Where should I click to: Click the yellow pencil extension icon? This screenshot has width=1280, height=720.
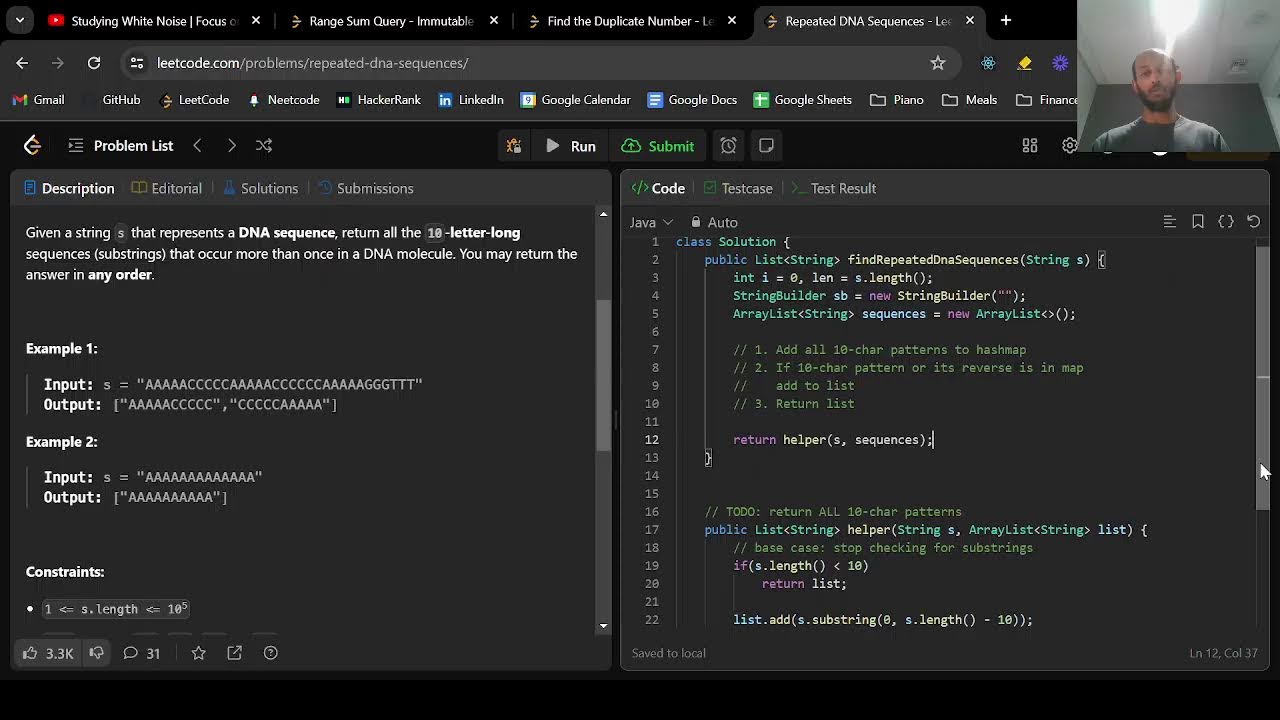point(1024,63)
